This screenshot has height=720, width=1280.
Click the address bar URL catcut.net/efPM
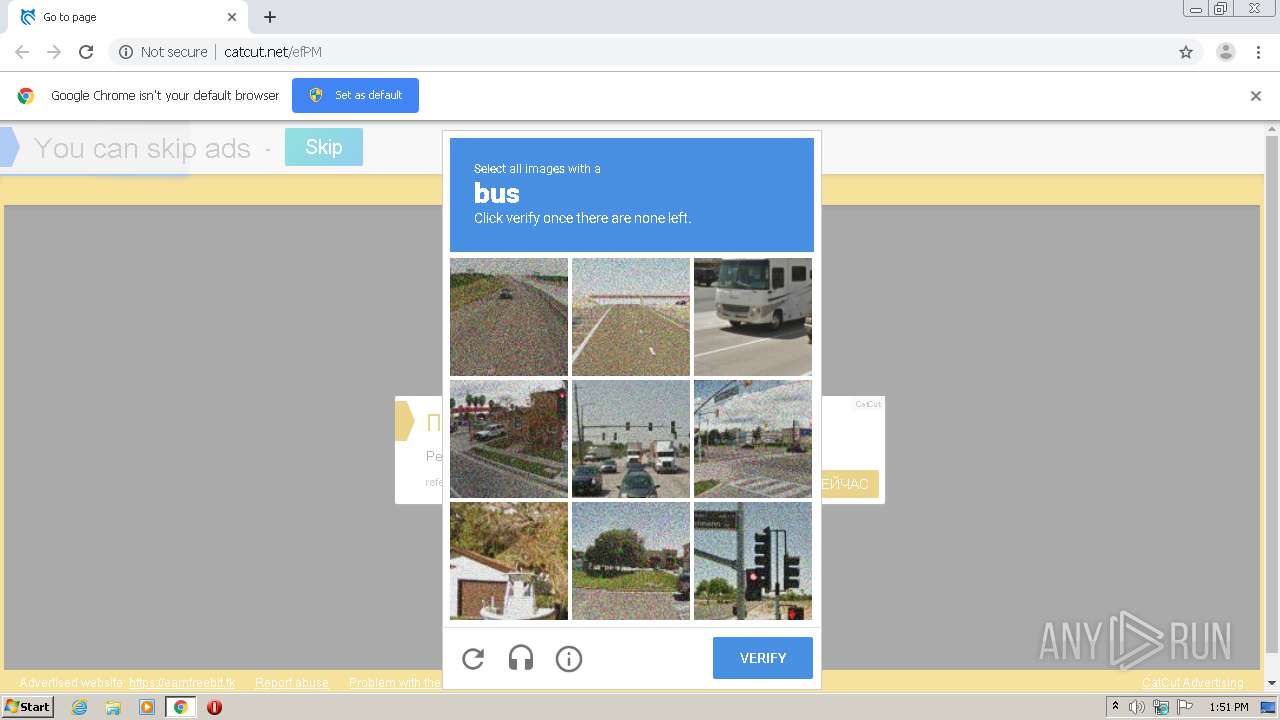273,52
